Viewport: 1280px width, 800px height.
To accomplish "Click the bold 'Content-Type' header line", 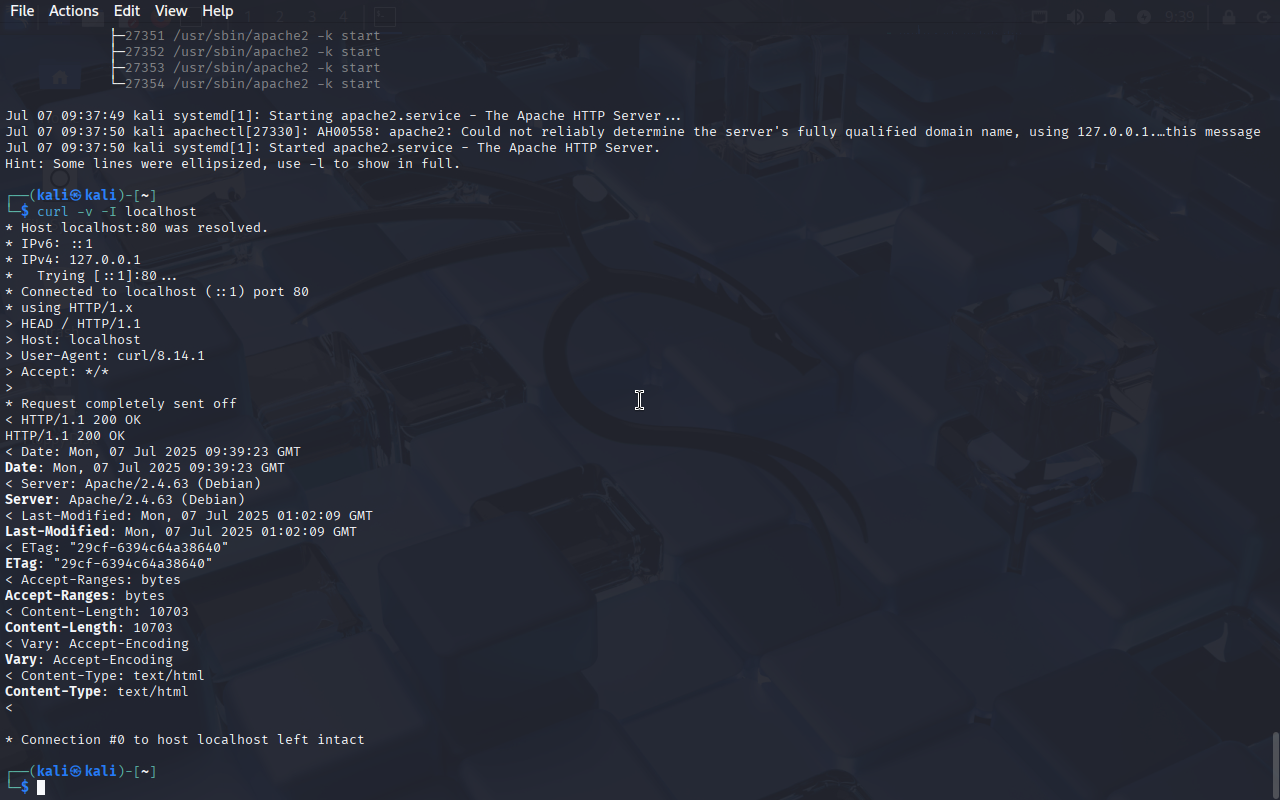I will pos(97,692).
